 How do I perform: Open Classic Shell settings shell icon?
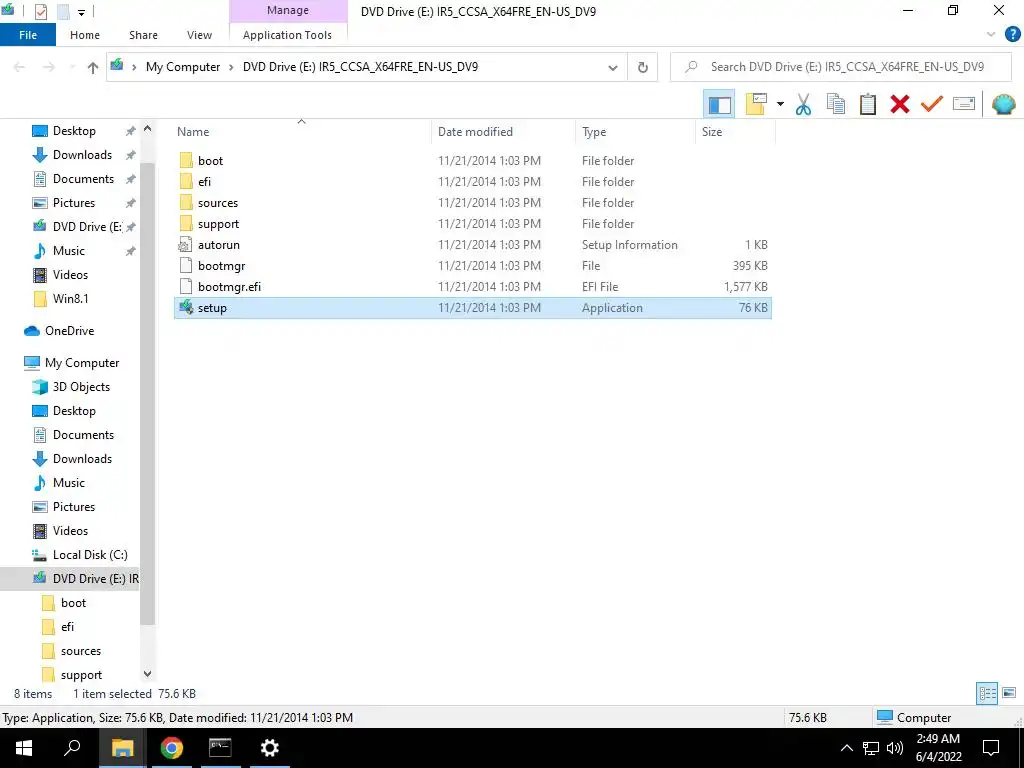click(x=1003, y=104)
